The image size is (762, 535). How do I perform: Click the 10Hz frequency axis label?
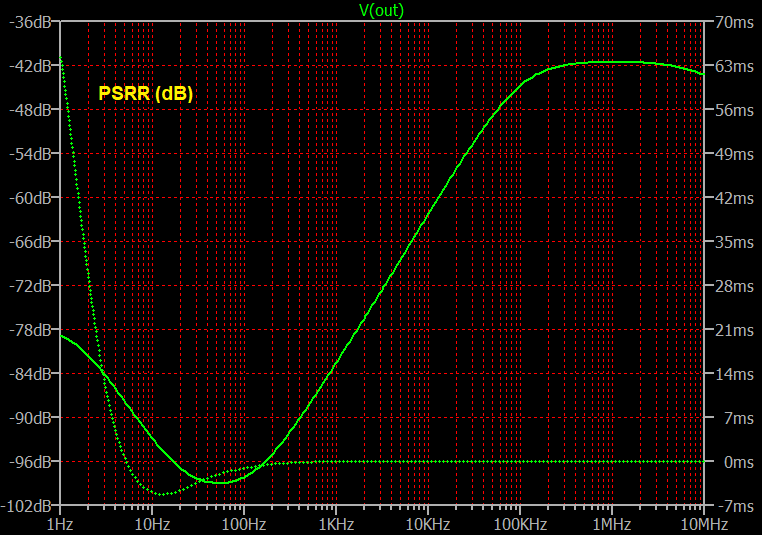(x=152, y=525)
